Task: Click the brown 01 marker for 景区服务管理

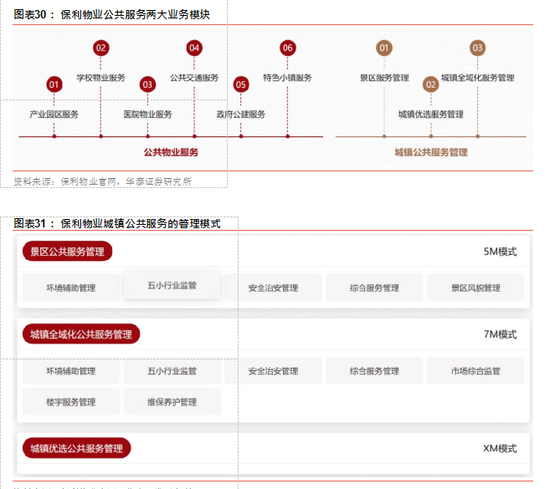Action: 384,48
